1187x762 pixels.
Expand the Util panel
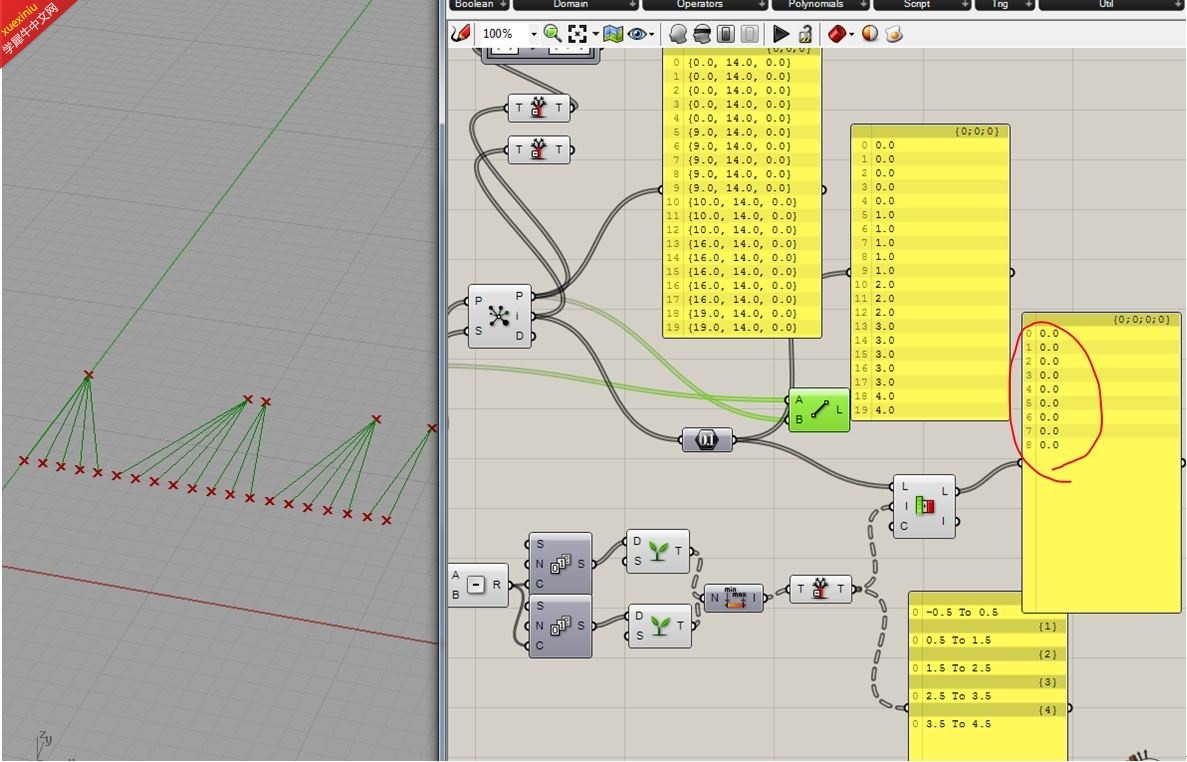click(1111, 5)
